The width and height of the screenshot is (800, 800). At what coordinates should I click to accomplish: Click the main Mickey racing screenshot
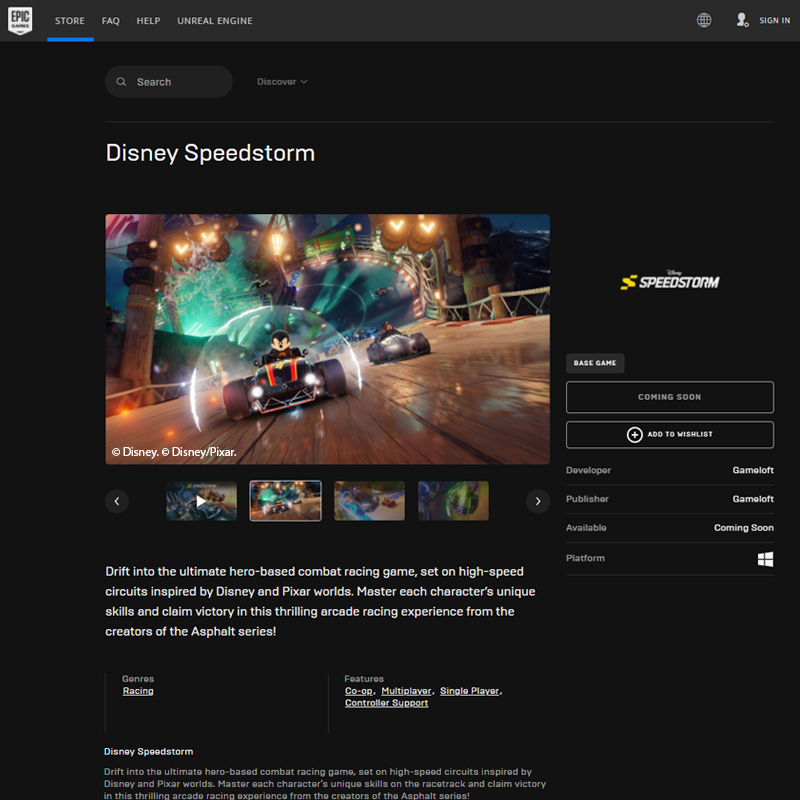pyautogui.click(x=328, y=339)
